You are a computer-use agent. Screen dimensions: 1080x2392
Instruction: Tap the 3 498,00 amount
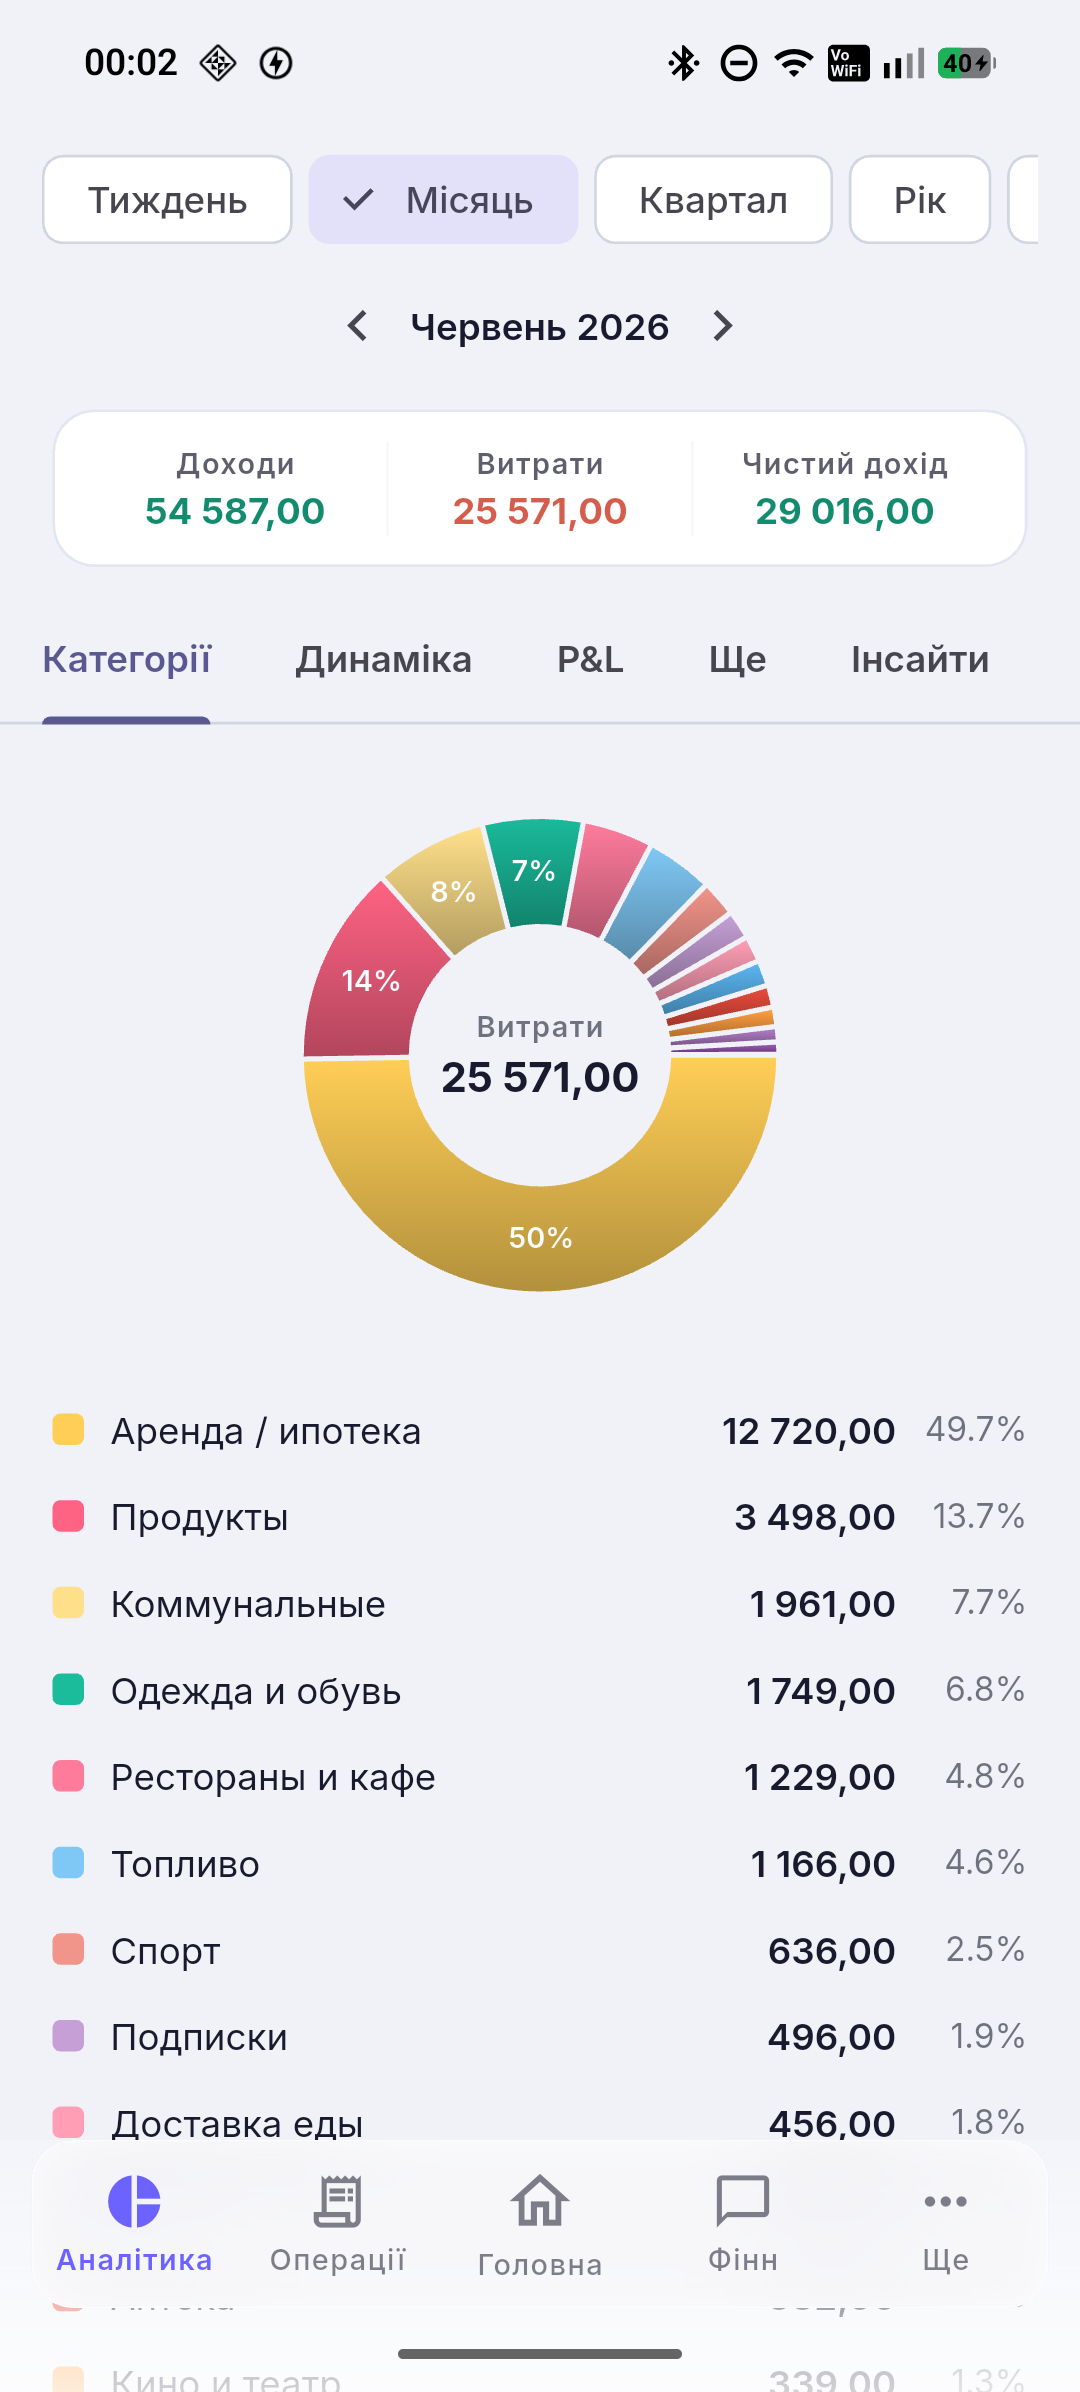[x=814, y=1517]
